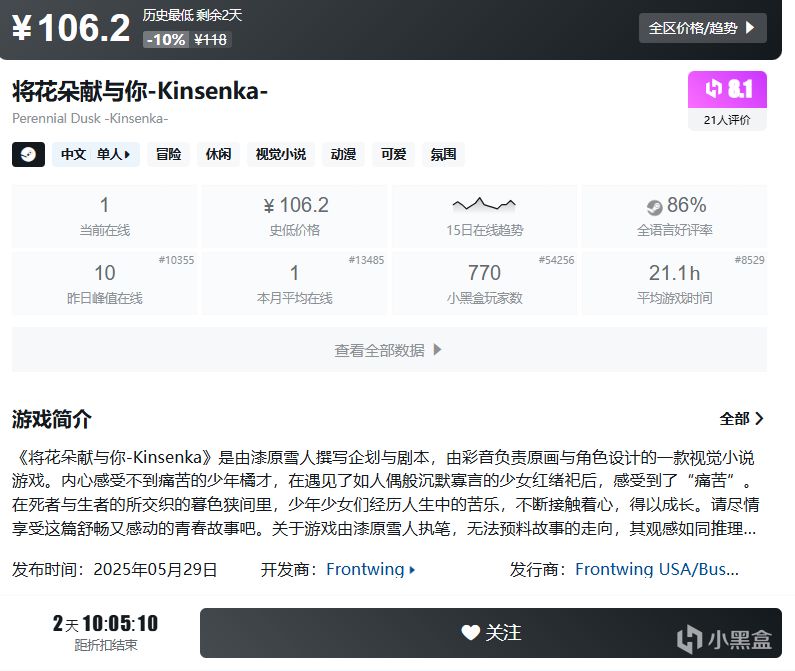Open the 15日在线趋势 sparkline chart
This screenshot has height=671, width=795.
[x=484, y=205]
